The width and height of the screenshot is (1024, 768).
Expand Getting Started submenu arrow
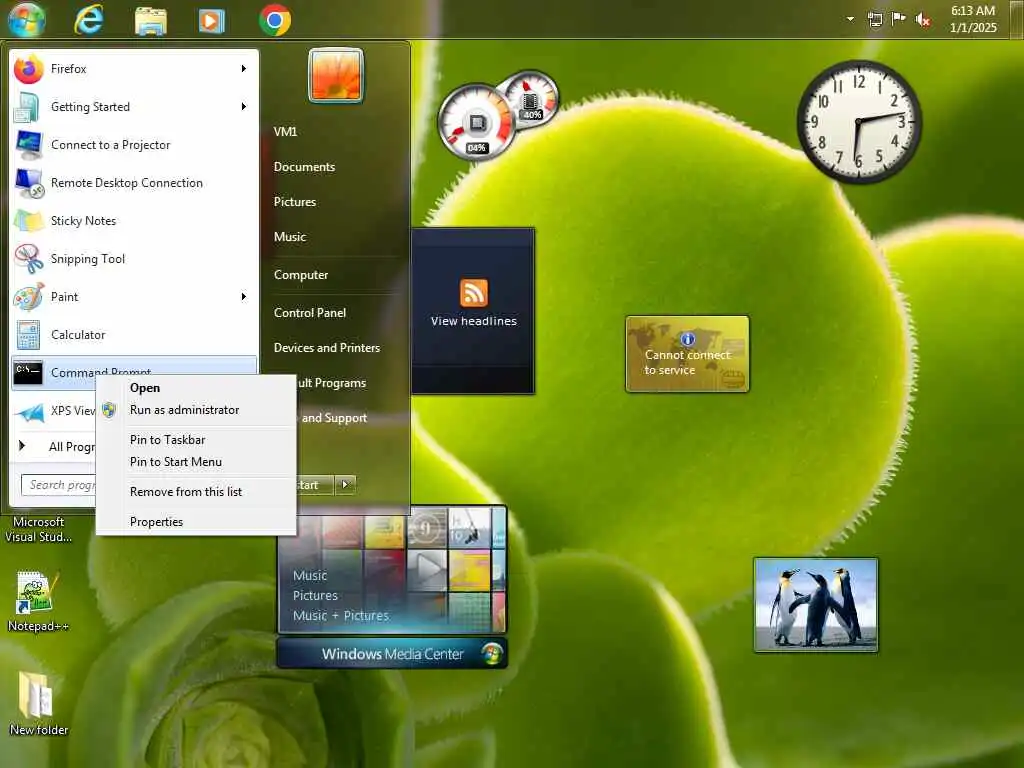point(244,106)
